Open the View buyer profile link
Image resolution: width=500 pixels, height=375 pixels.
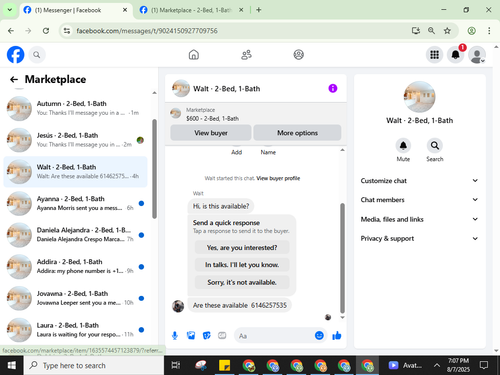(x=278, y=178)
